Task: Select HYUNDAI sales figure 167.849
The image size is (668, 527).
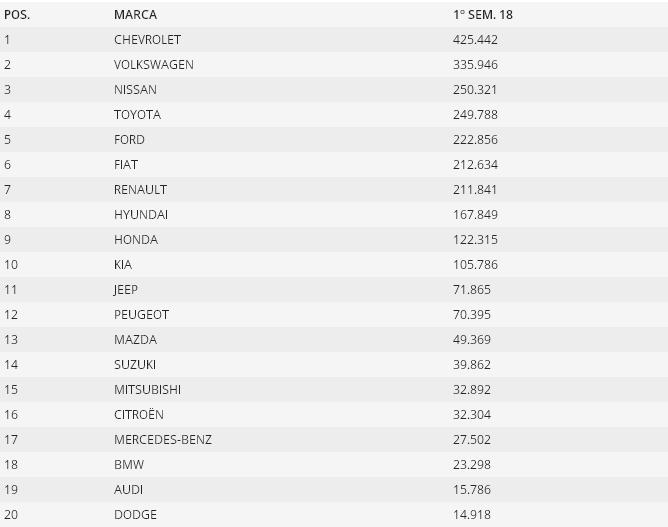Action: 475,215
